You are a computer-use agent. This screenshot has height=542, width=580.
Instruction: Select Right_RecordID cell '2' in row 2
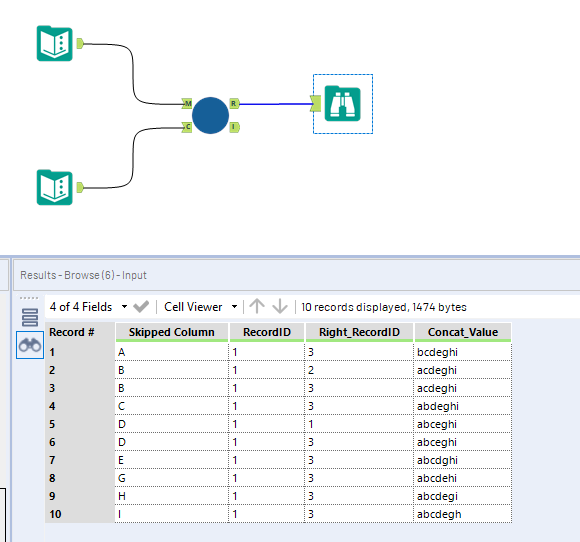click(x=359, y=370)
